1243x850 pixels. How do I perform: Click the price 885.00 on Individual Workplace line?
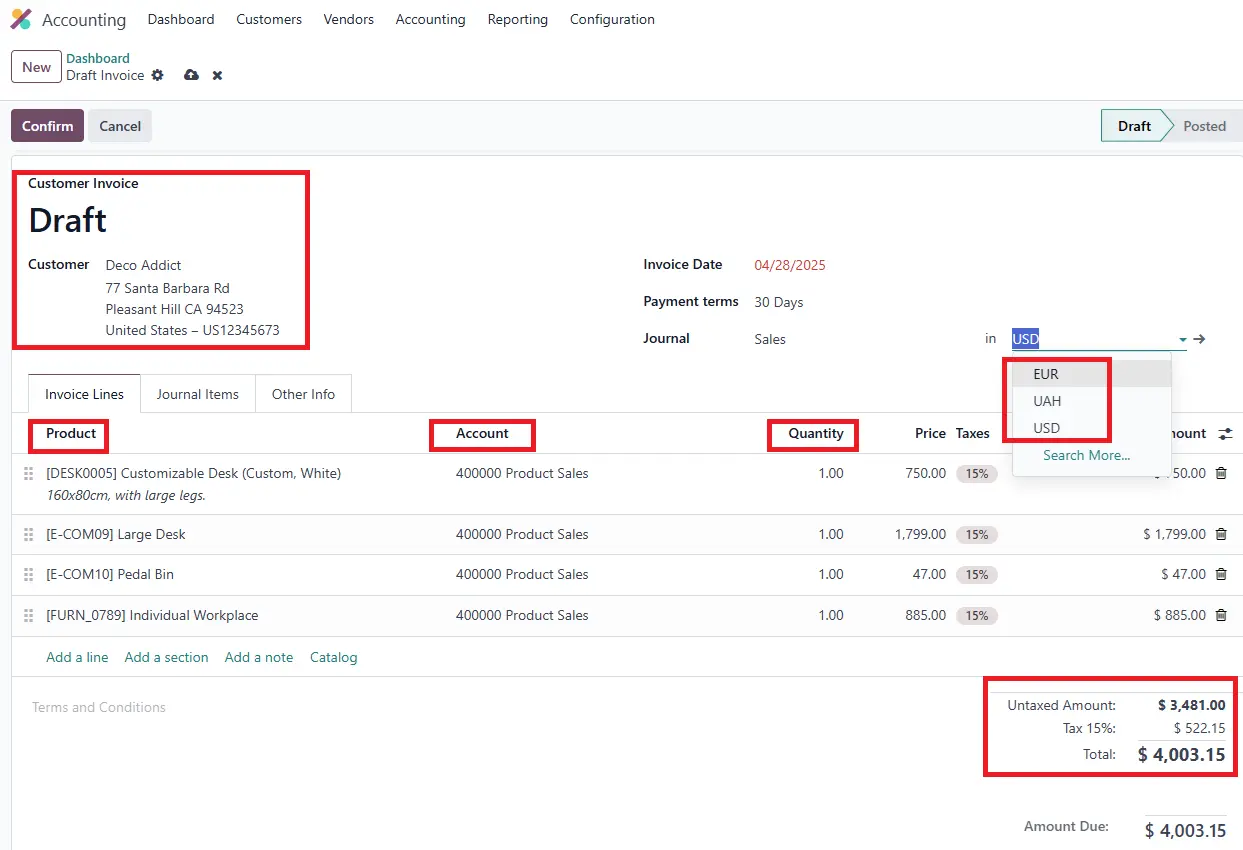tap(925, 615)
